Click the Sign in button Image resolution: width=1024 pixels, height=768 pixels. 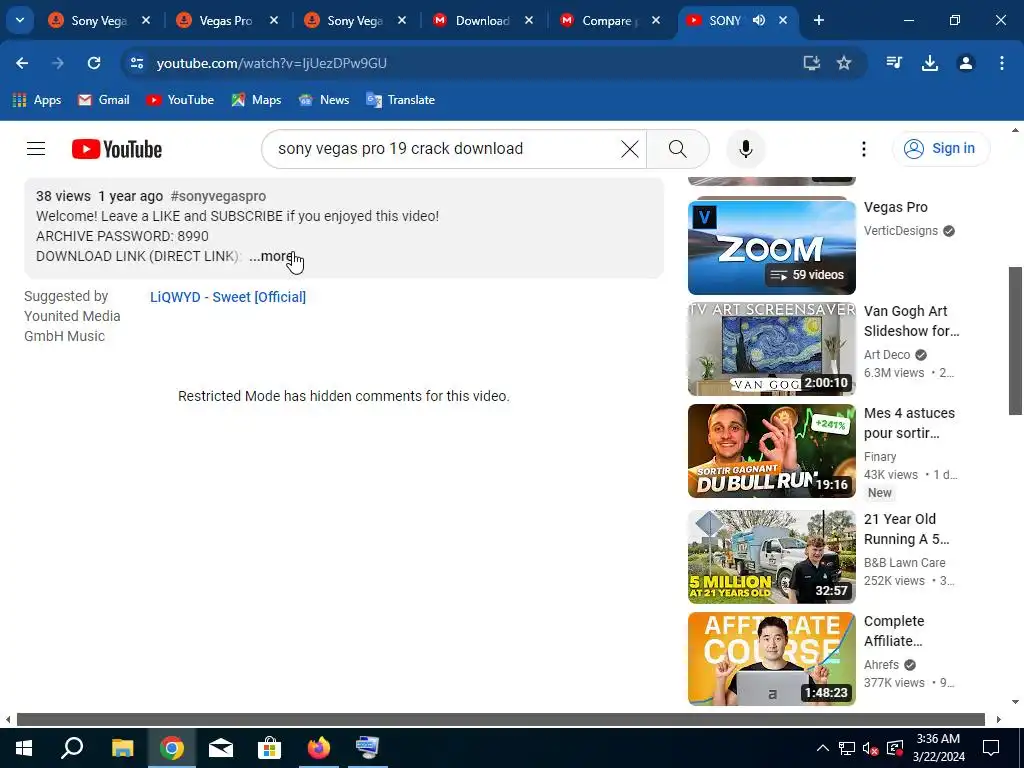tap(941, 148)
